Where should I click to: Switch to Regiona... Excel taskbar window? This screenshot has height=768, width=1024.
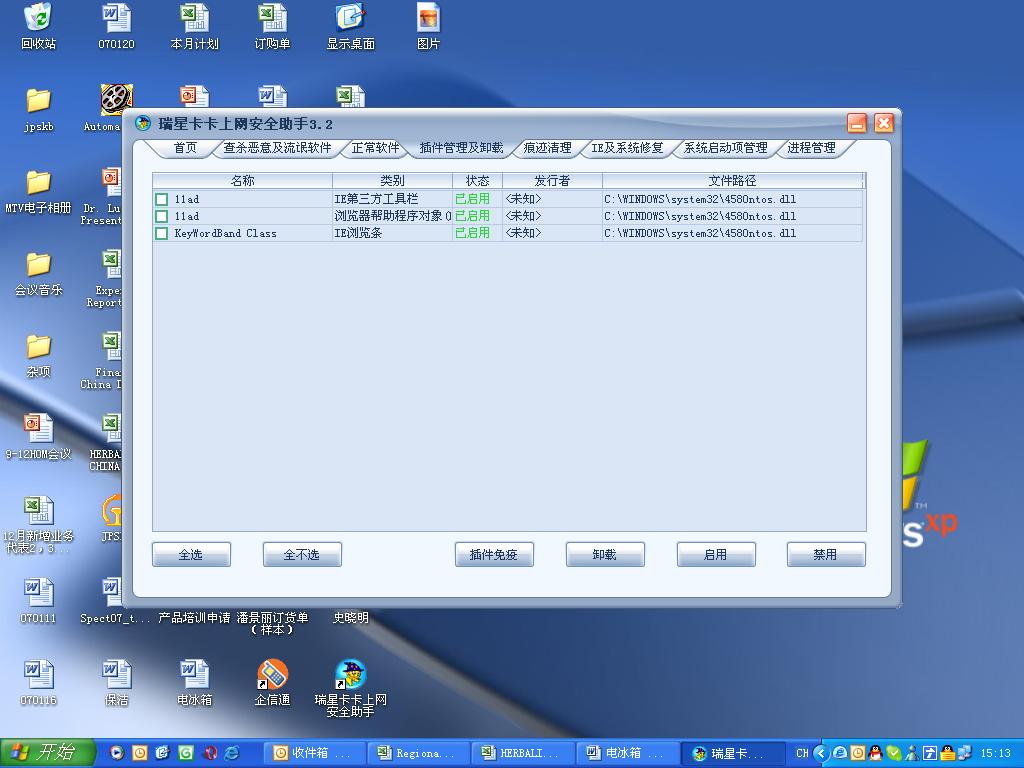coord(419,753)
